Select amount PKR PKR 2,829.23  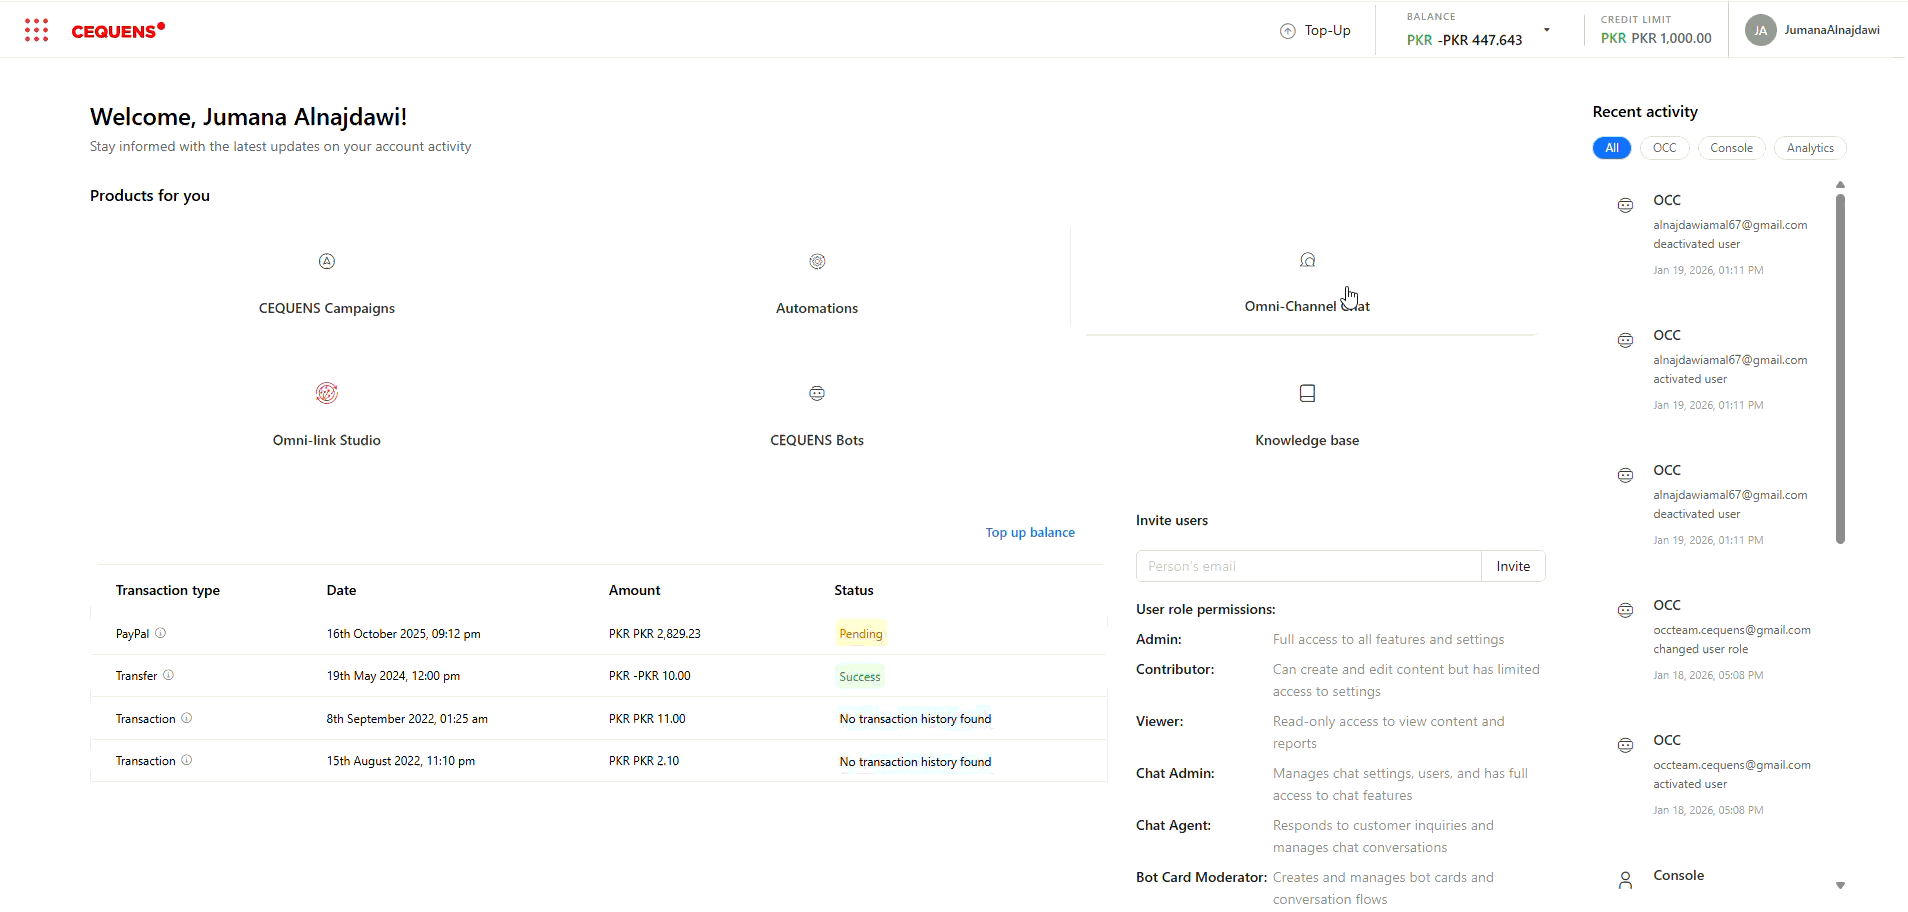coord(655,634)
